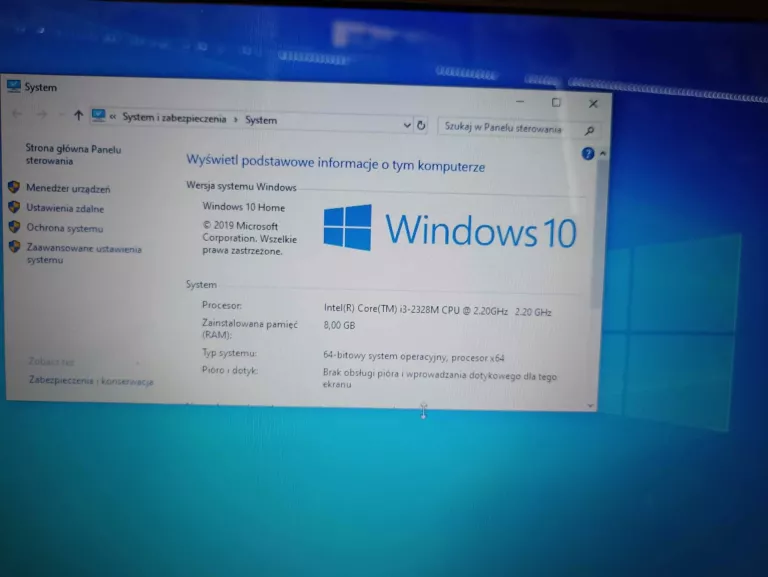The width and height of the screenshot is (768, 577).
Task: Click shield icon beside Ustawienia zdalne
Action: click(14, 207)
